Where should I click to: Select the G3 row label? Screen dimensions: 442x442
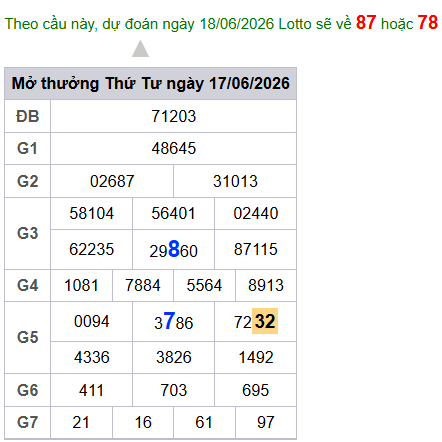click(x=27, y=233)
